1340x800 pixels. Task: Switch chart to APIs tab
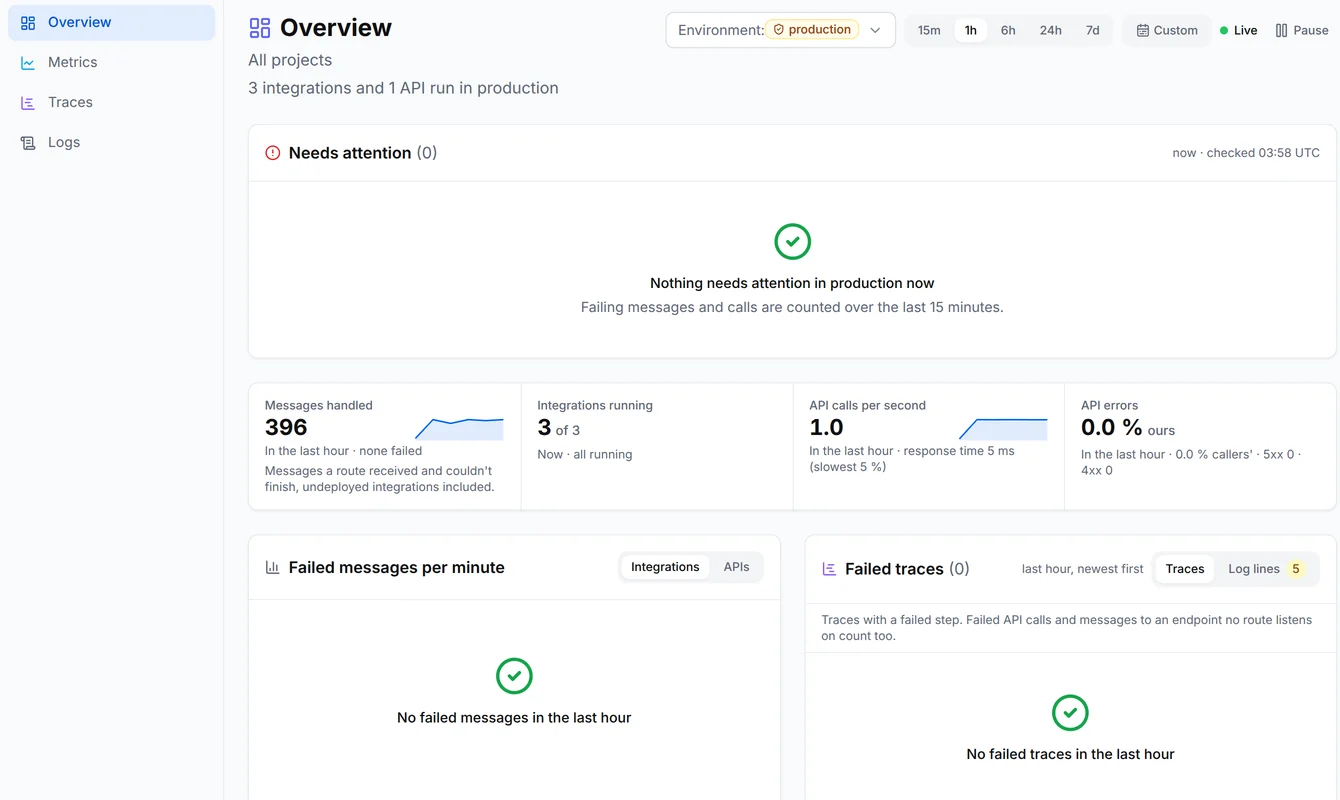click(x=736, y=567)
